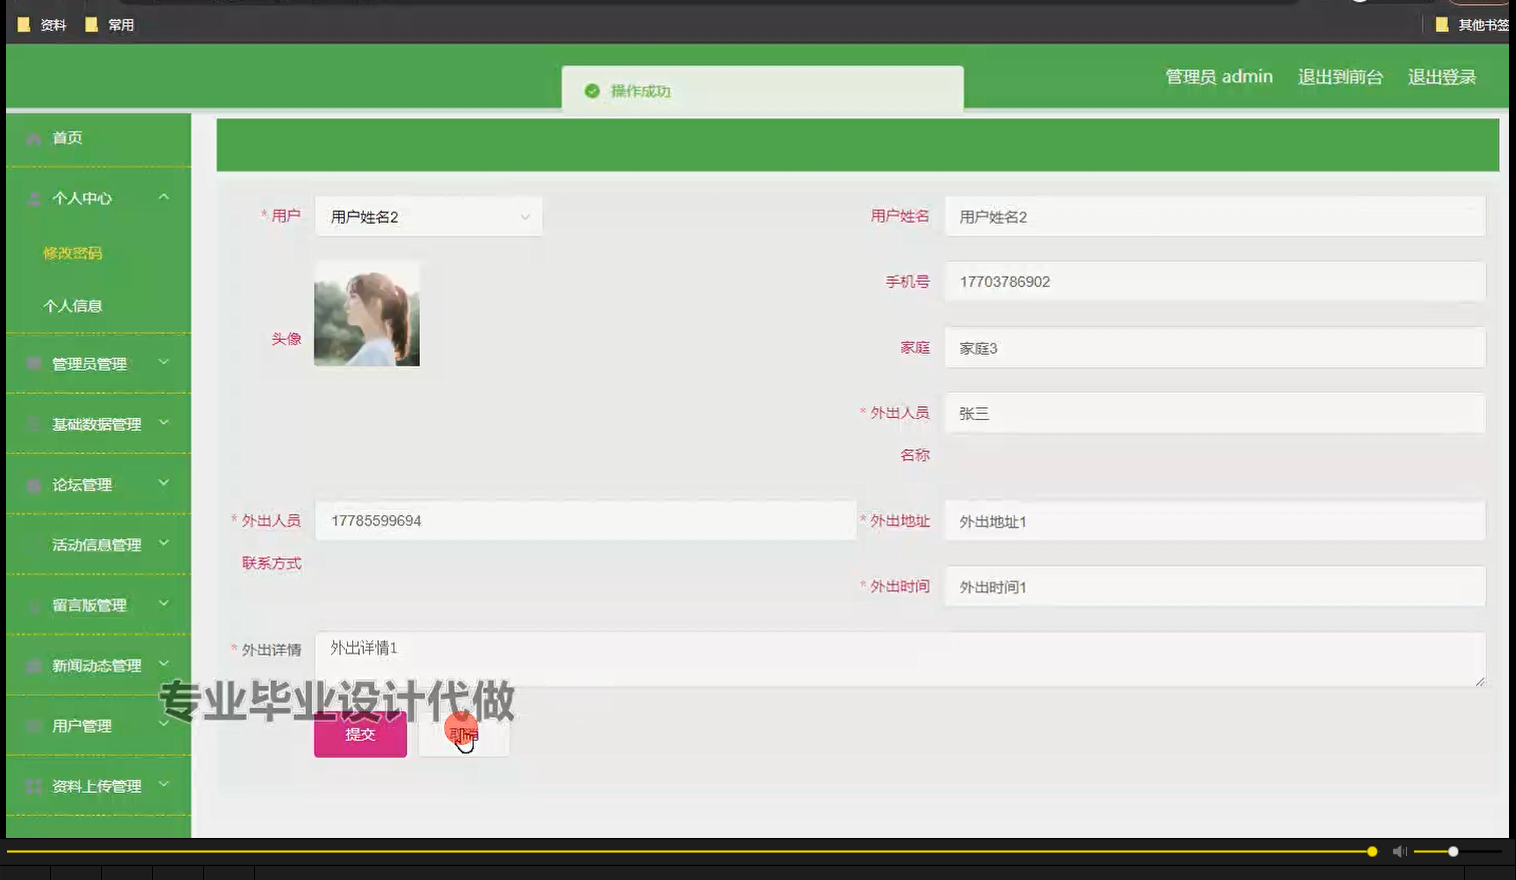Click the 资料上传管理 sidebar icon
Screen dimensions: 1516x880
33,786
